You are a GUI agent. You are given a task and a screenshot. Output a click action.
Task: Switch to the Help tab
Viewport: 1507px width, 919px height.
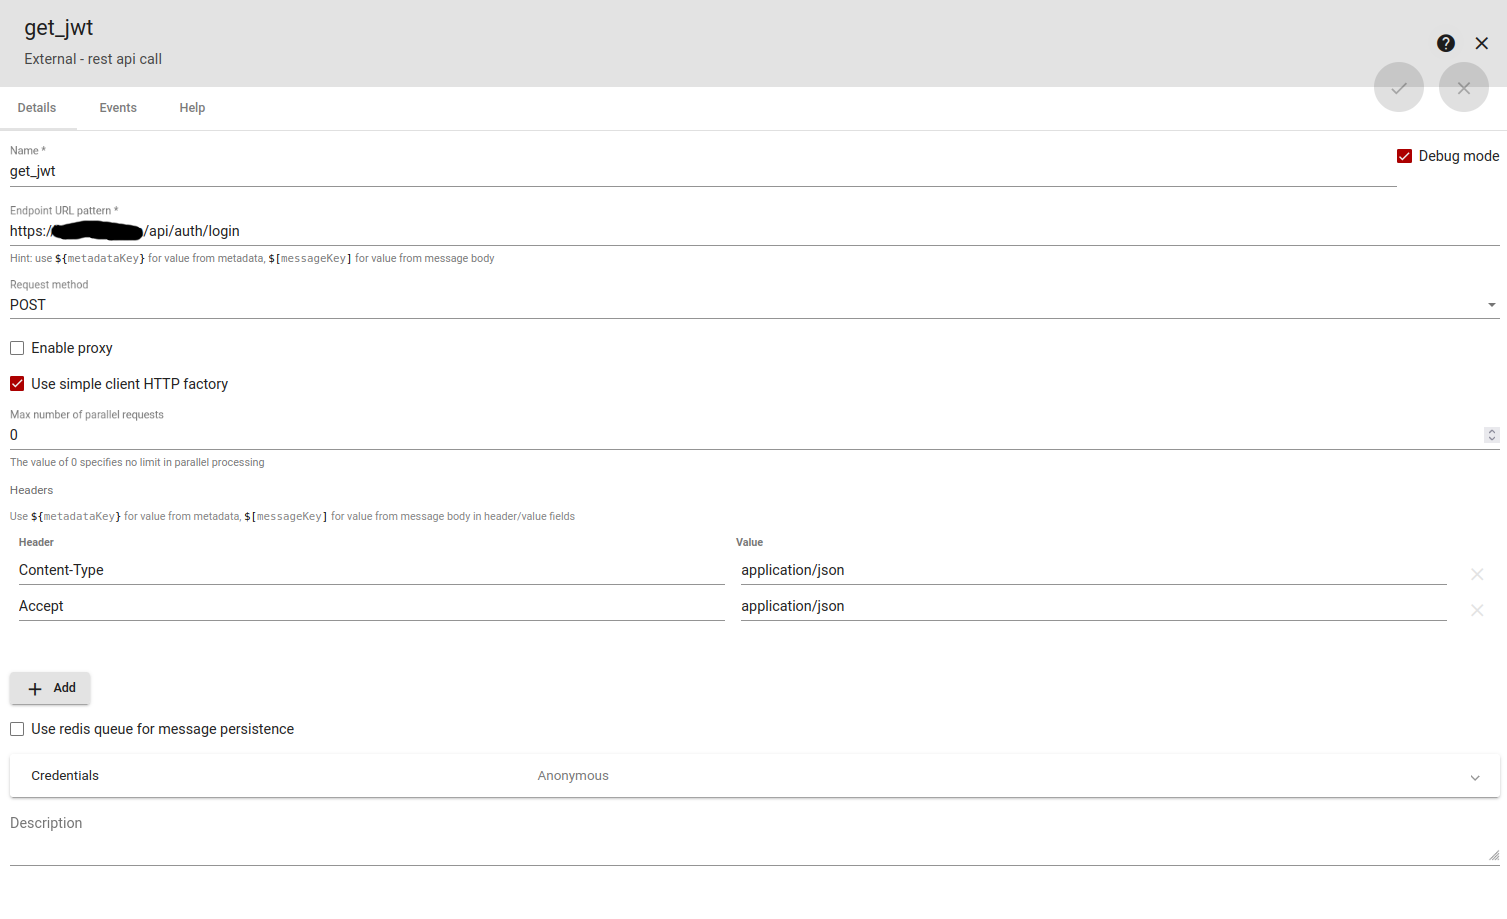click(x=192, y=107)
